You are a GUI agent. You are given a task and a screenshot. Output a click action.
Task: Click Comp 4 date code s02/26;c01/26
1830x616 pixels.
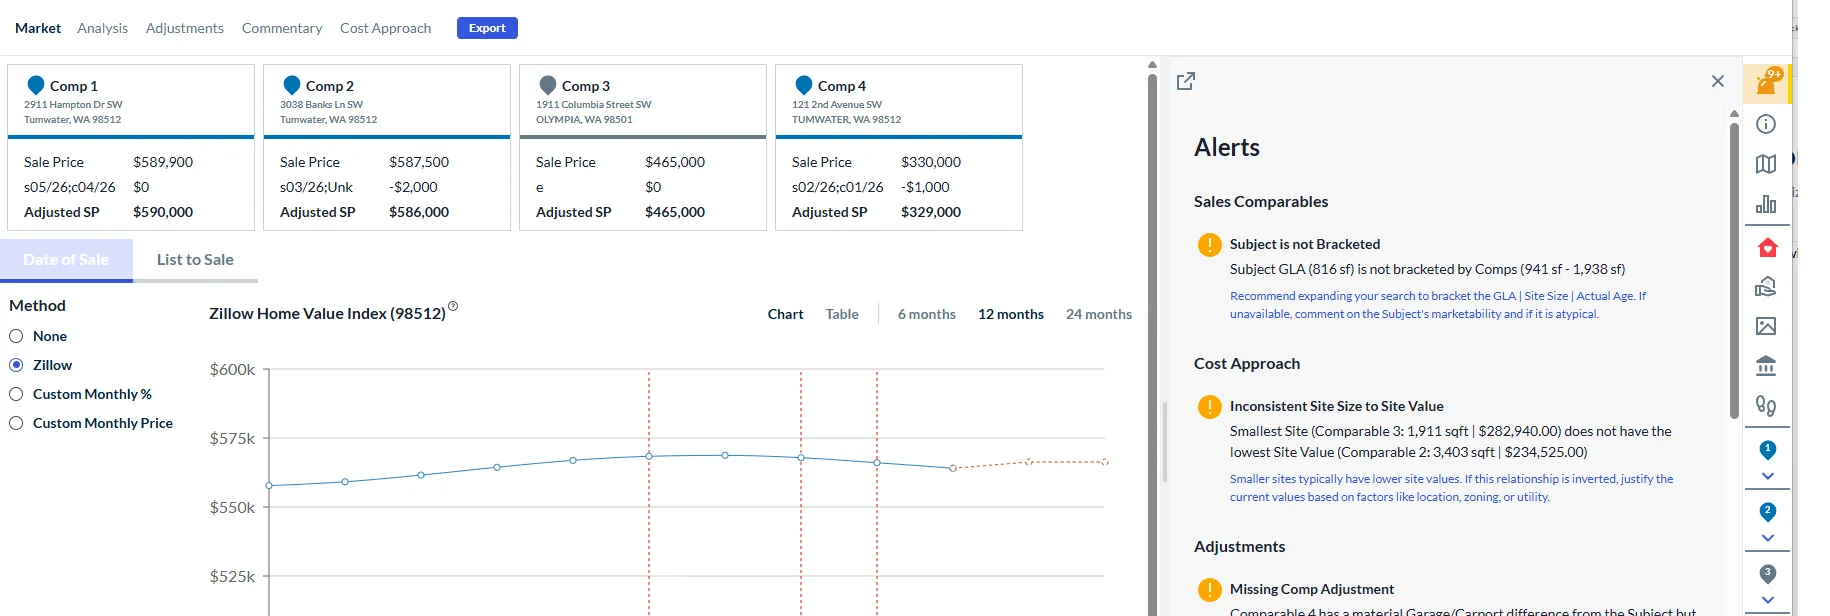pyautogui.click(x=838, y=187)
